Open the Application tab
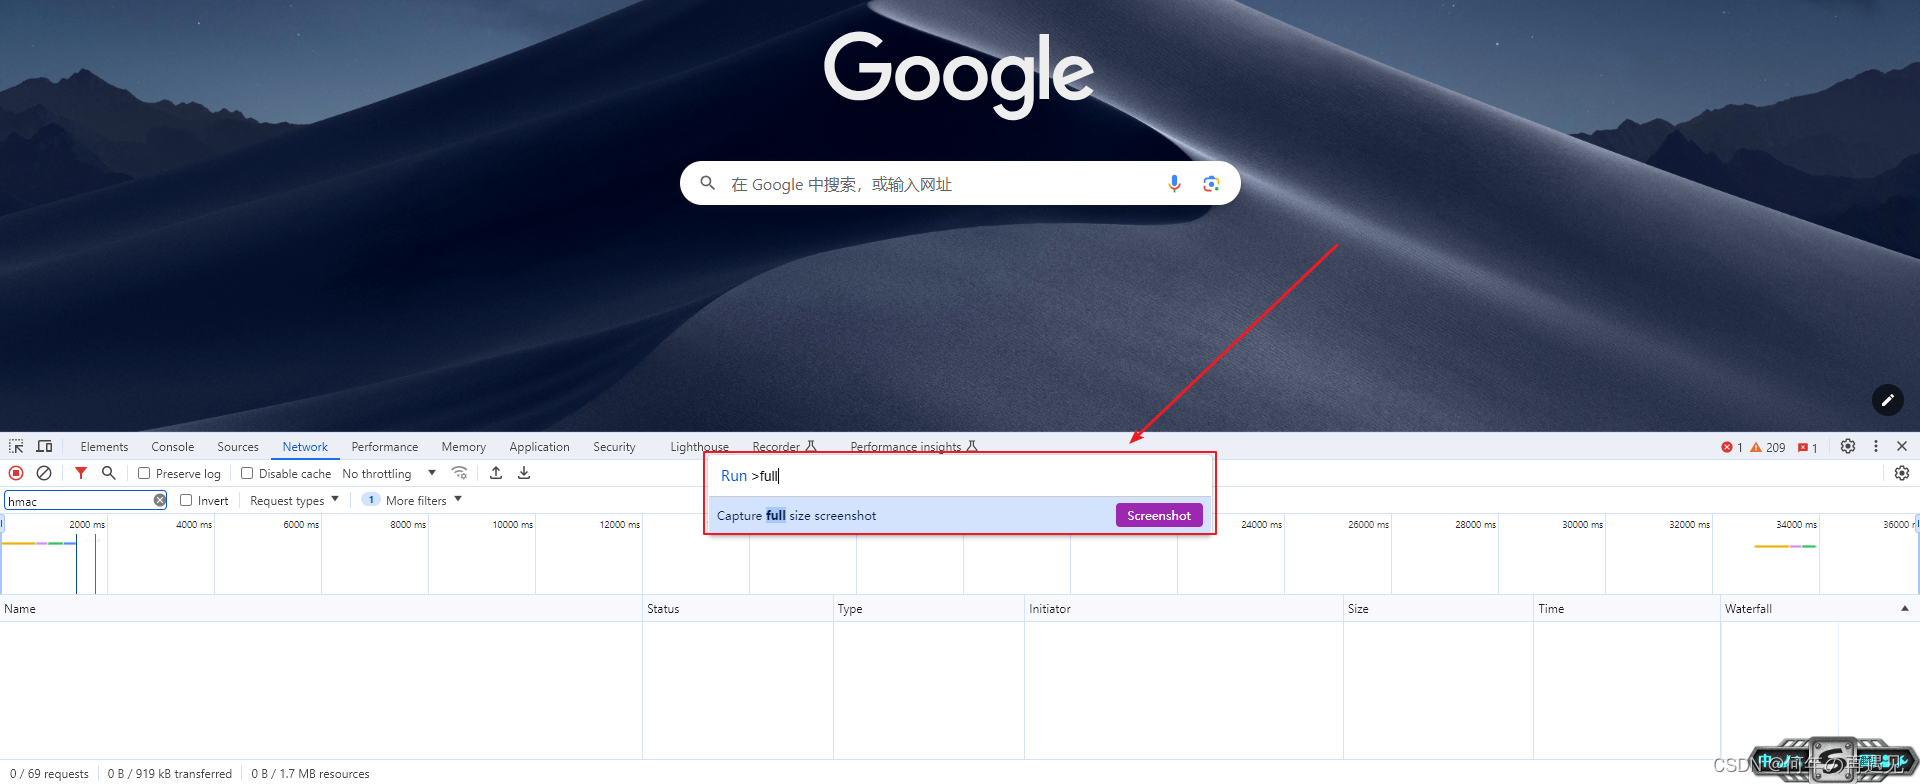This screenshot has width=1920, height=784. [x=539, y=447]
